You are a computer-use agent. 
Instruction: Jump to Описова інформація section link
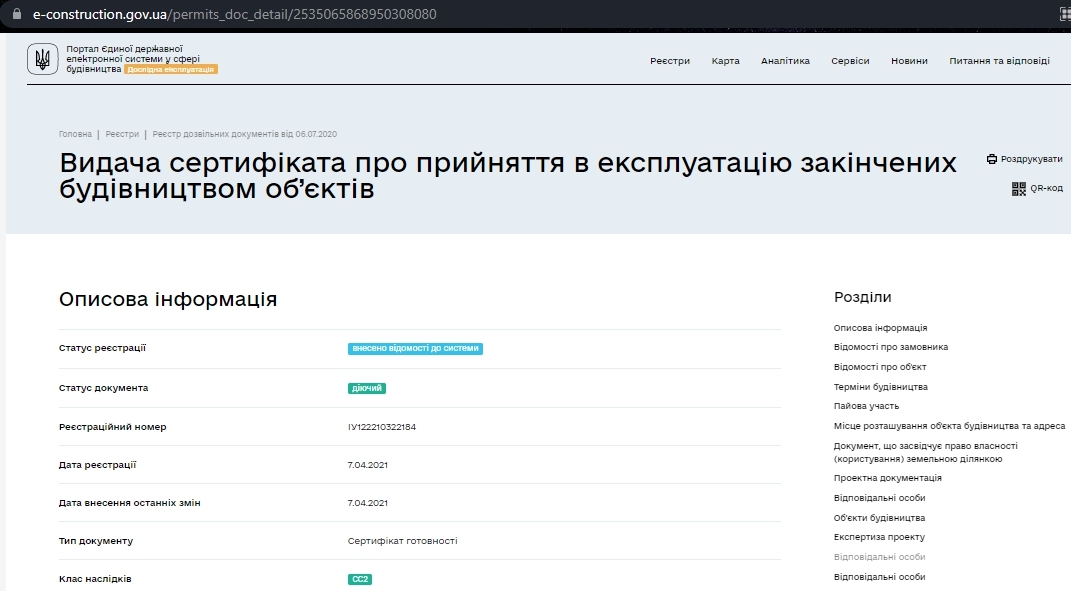point(880,328)
